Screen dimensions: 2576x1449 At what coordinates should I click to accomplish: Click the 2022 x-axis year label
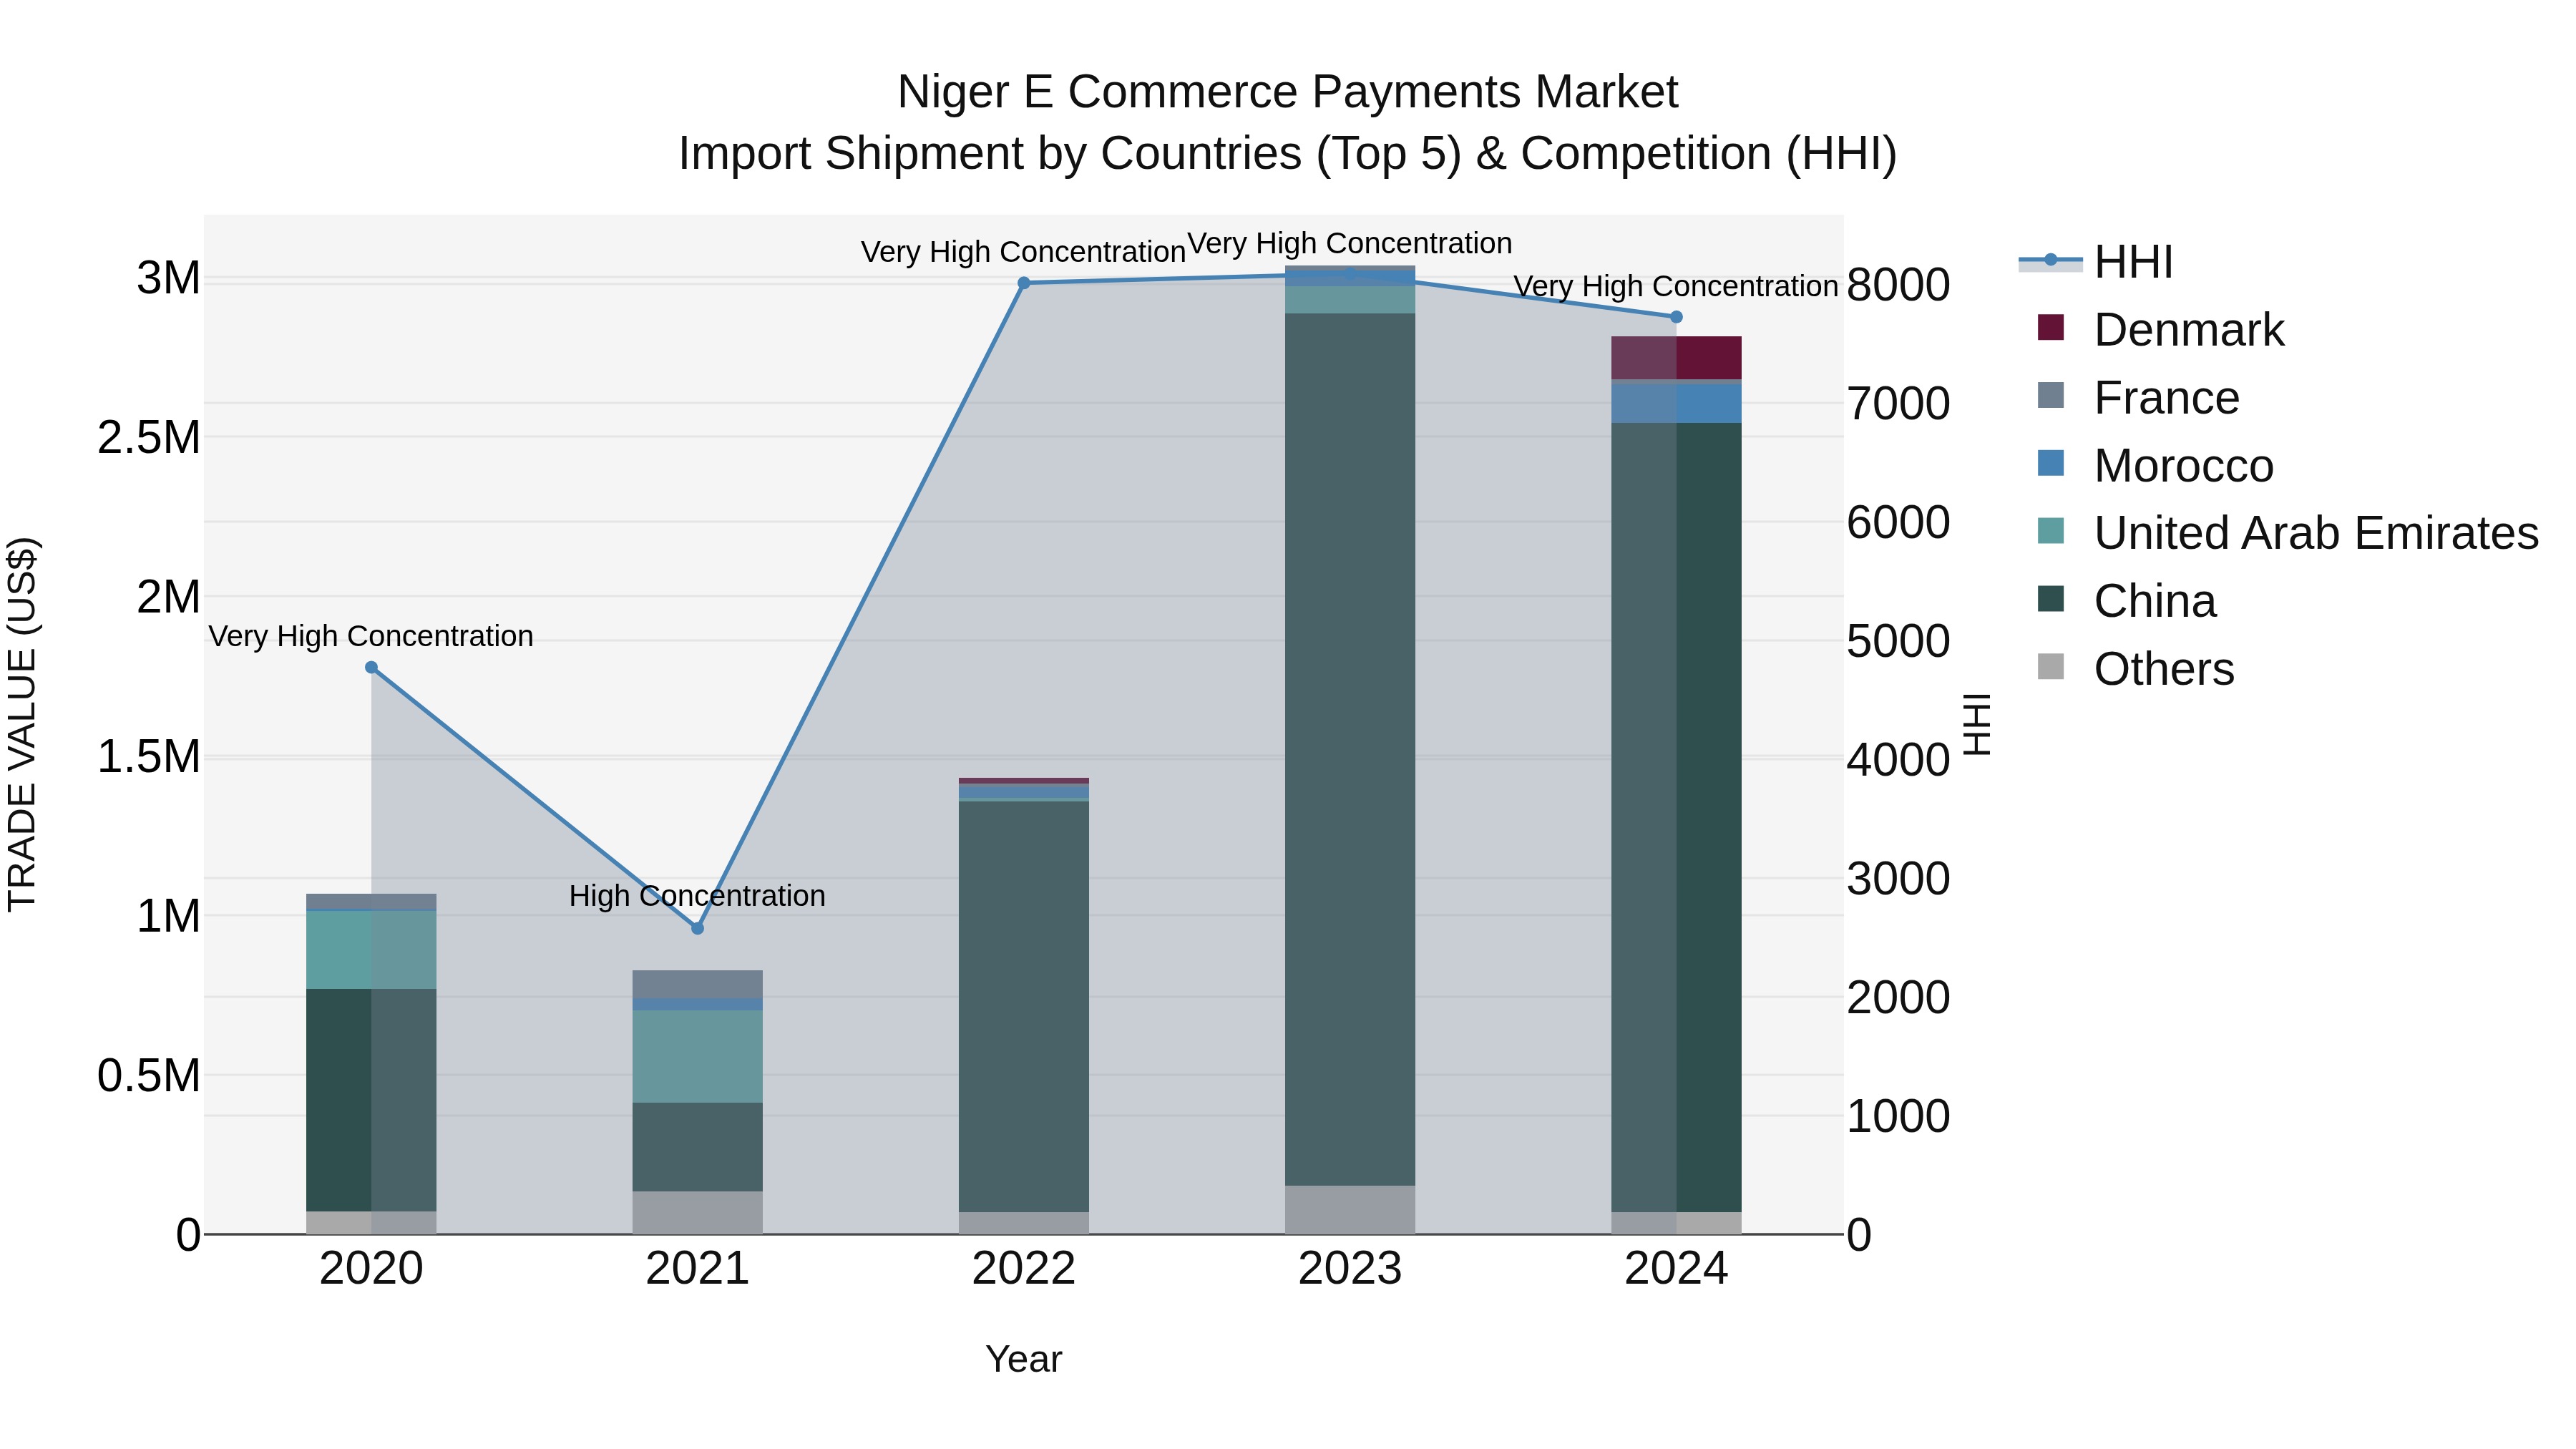[1024, 1269]
